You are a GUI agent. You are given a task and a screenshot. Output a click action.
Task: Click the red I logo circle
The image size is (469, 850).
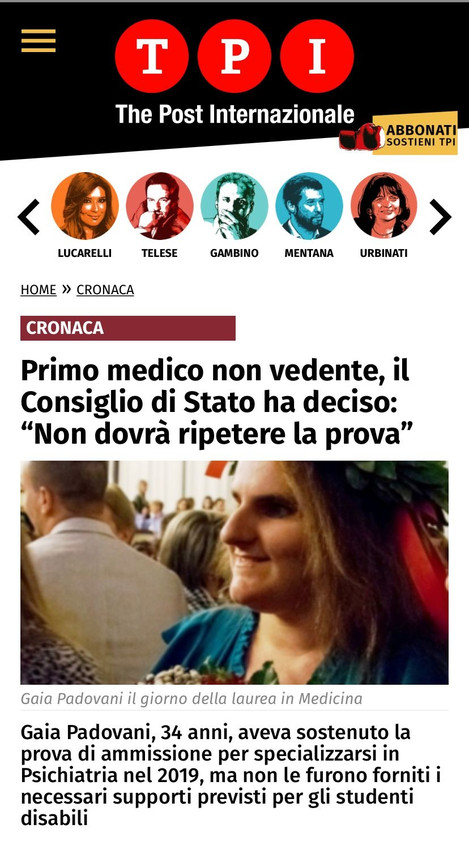click(x=317, y=56)
